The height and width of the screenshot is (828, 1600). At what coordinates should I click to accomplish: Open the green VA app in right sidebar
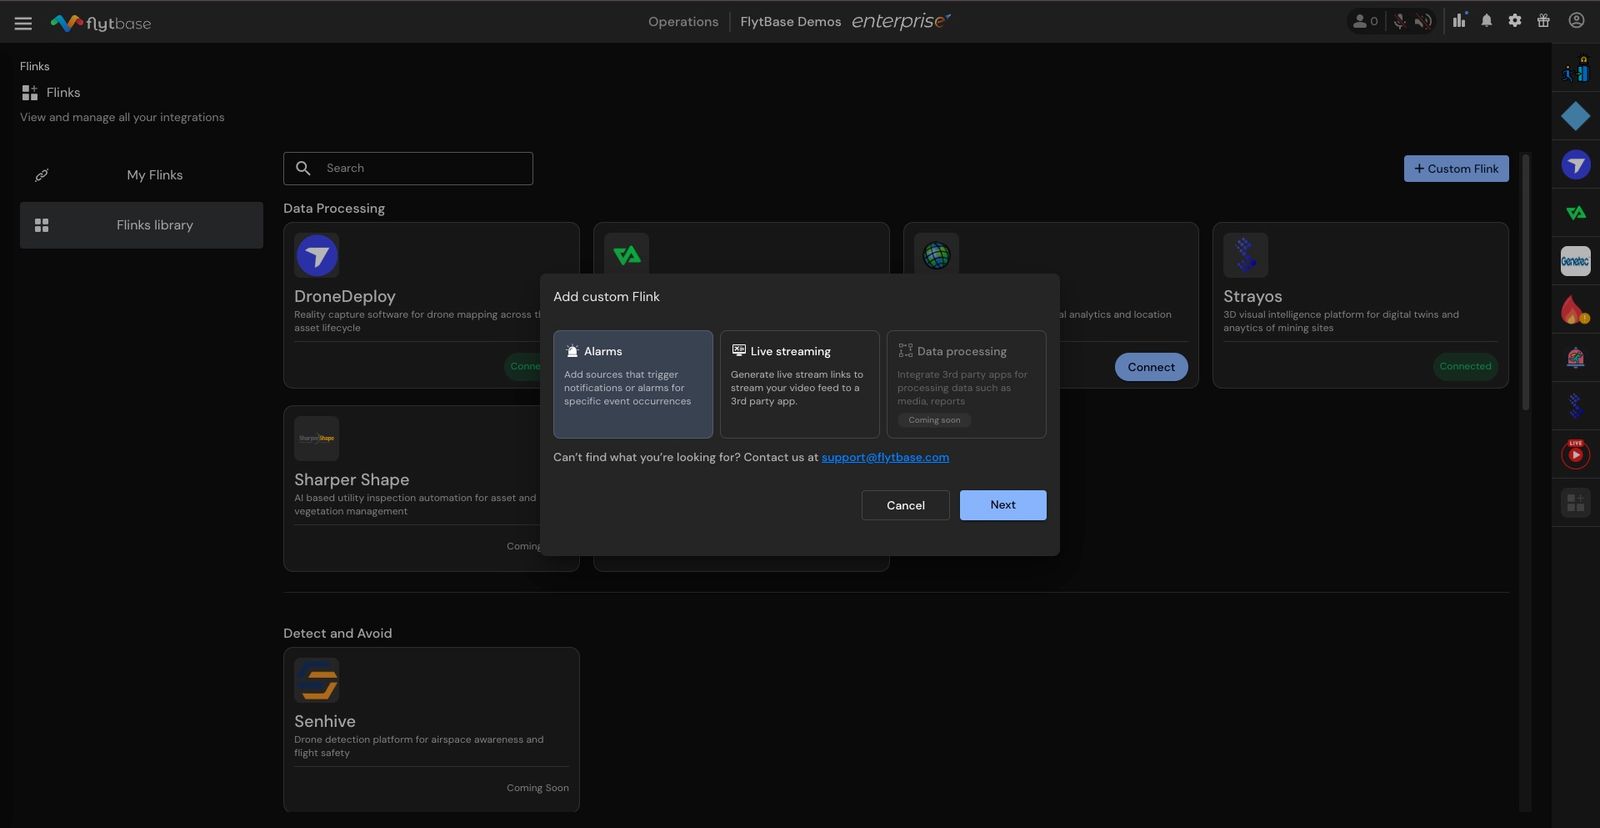click(1576, 213)
